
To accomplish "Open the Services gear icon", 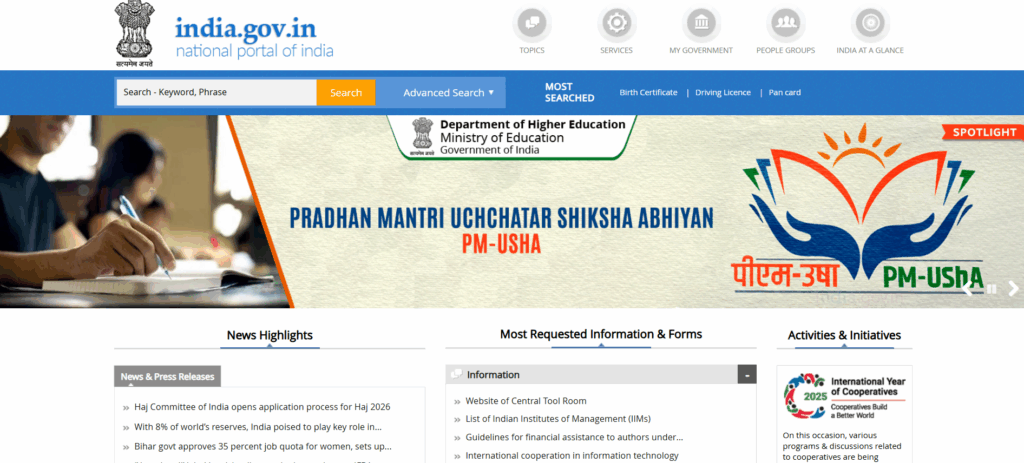I will coord(616,24).
